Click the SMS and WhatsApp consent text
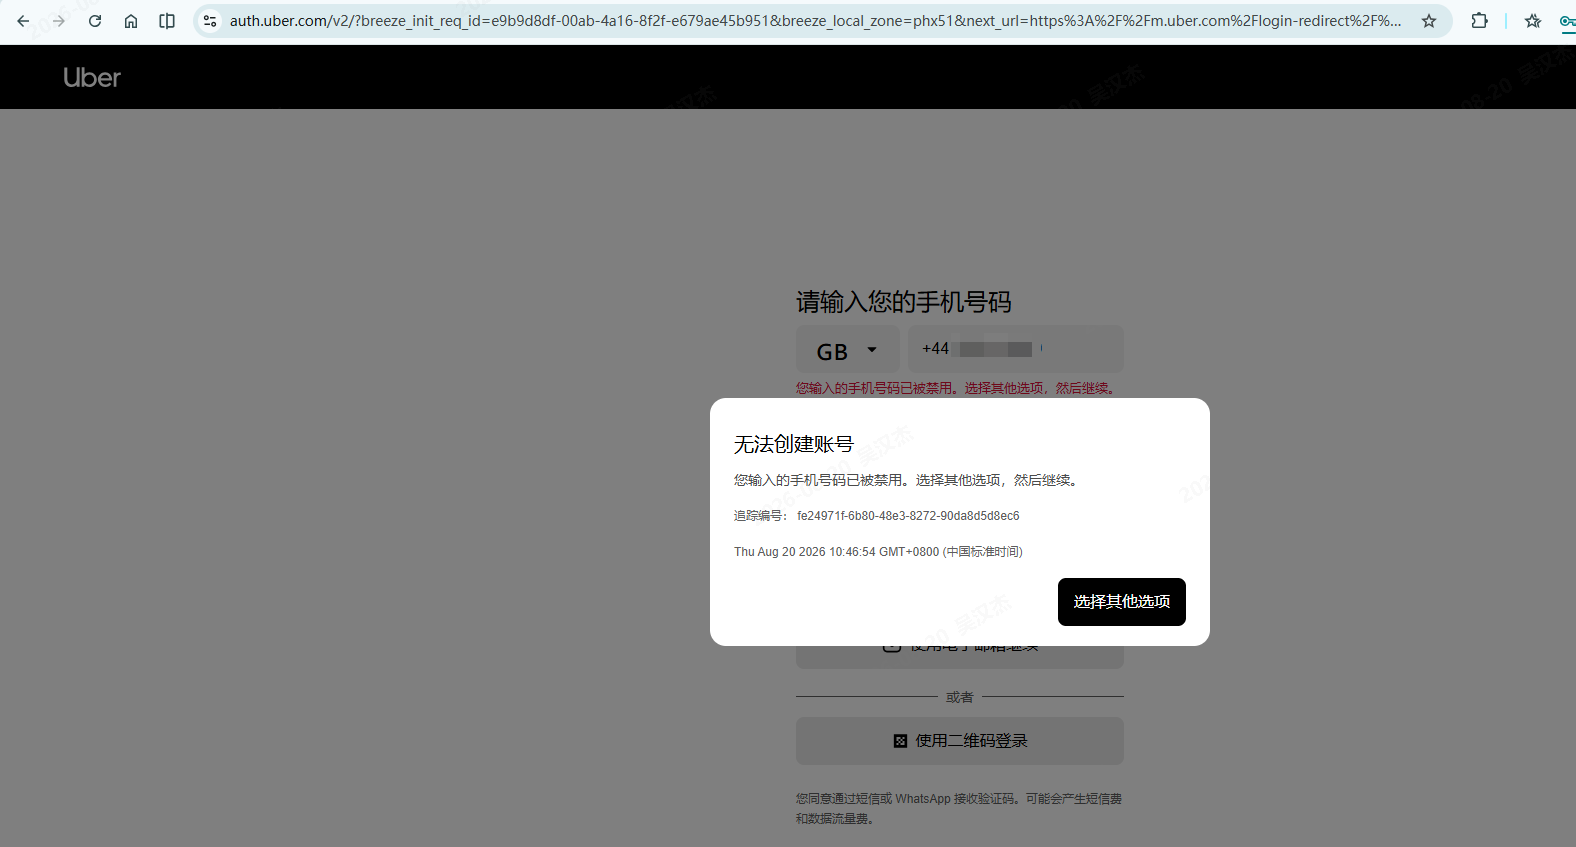 (959, 809)
